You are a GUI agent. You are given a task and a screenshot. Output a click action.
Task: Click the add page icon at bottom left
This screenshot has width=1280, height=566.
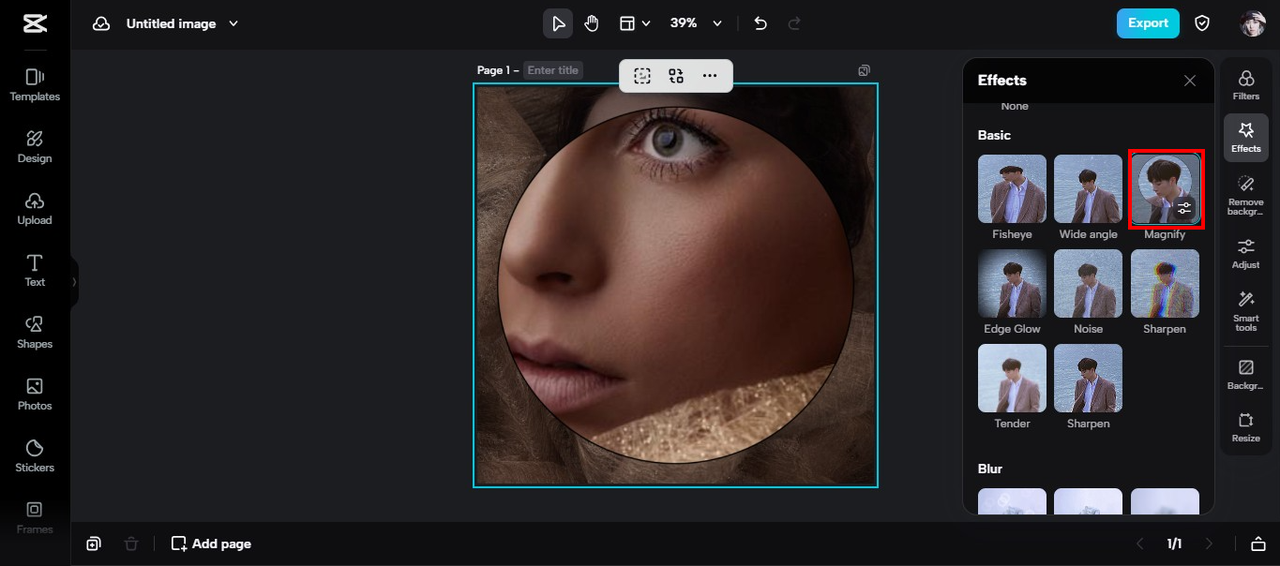click(x=93, y=544)
